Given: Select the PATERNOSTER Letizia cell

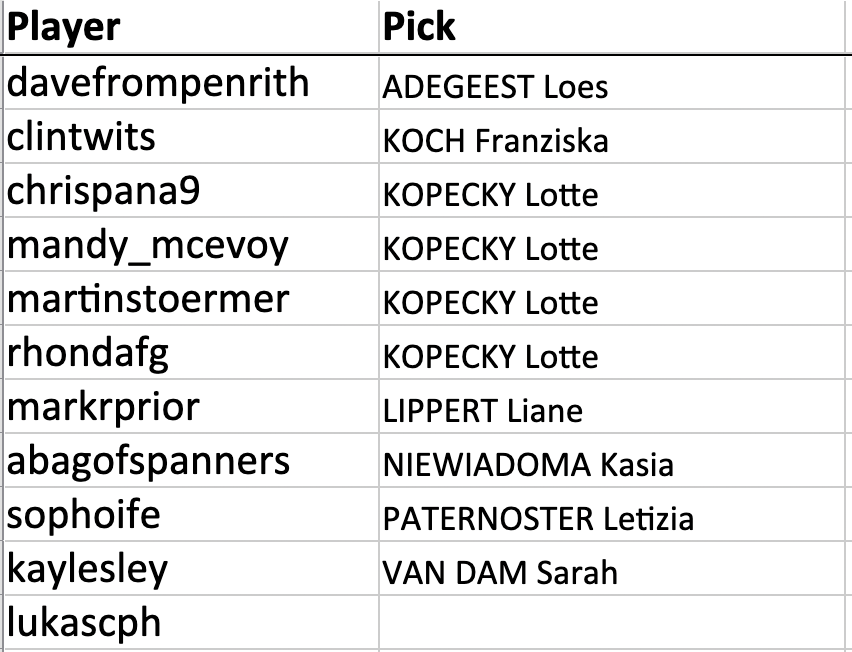Looking at the screenshot, I should coord(612,514).
